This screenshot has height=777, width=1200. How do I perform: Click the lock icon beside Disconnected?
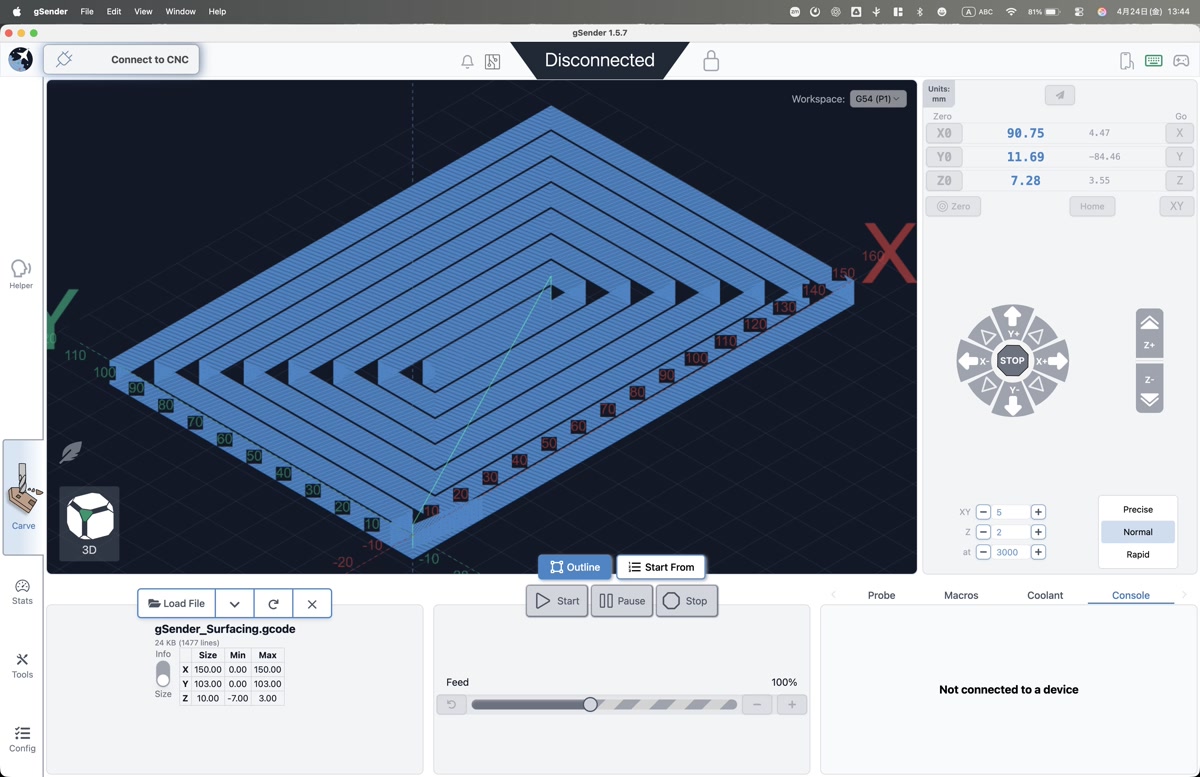point(711,60)
